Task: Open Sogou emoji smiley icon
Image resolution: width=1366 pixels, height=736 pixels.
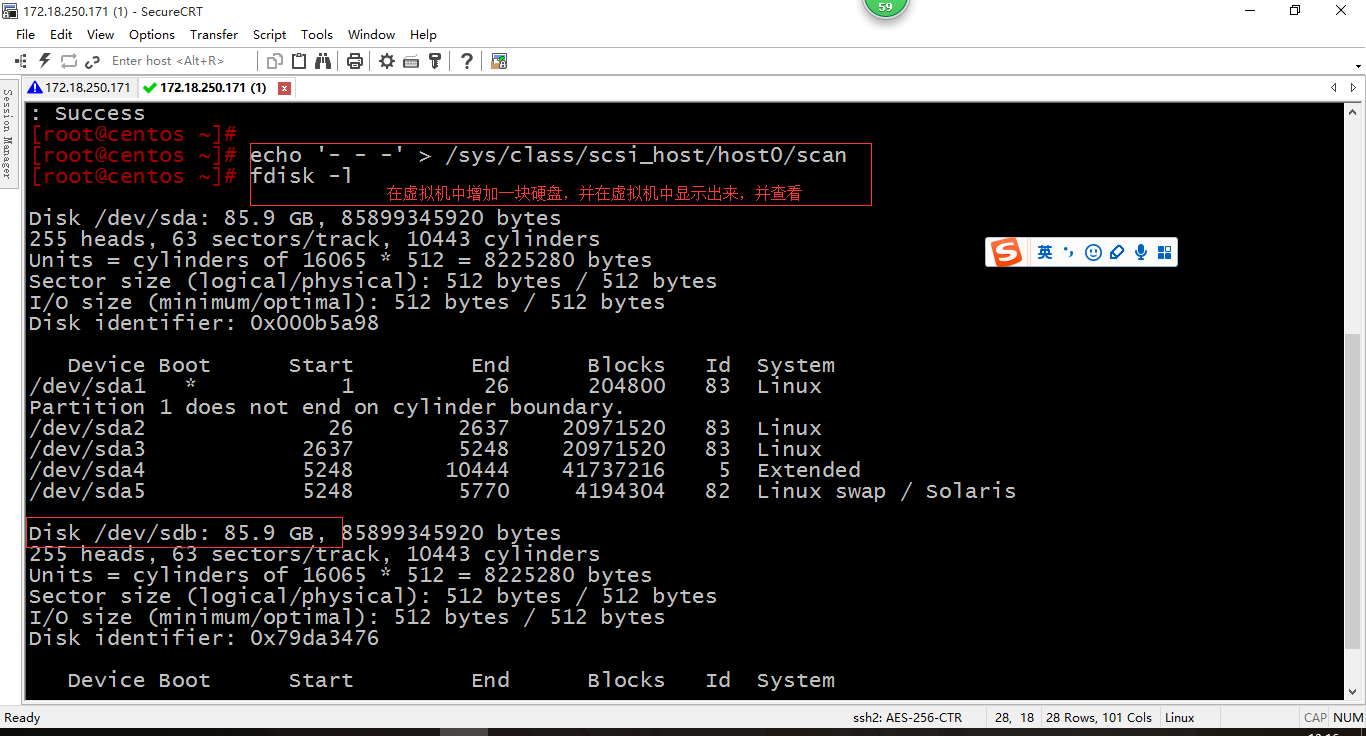Action: 1093,252
